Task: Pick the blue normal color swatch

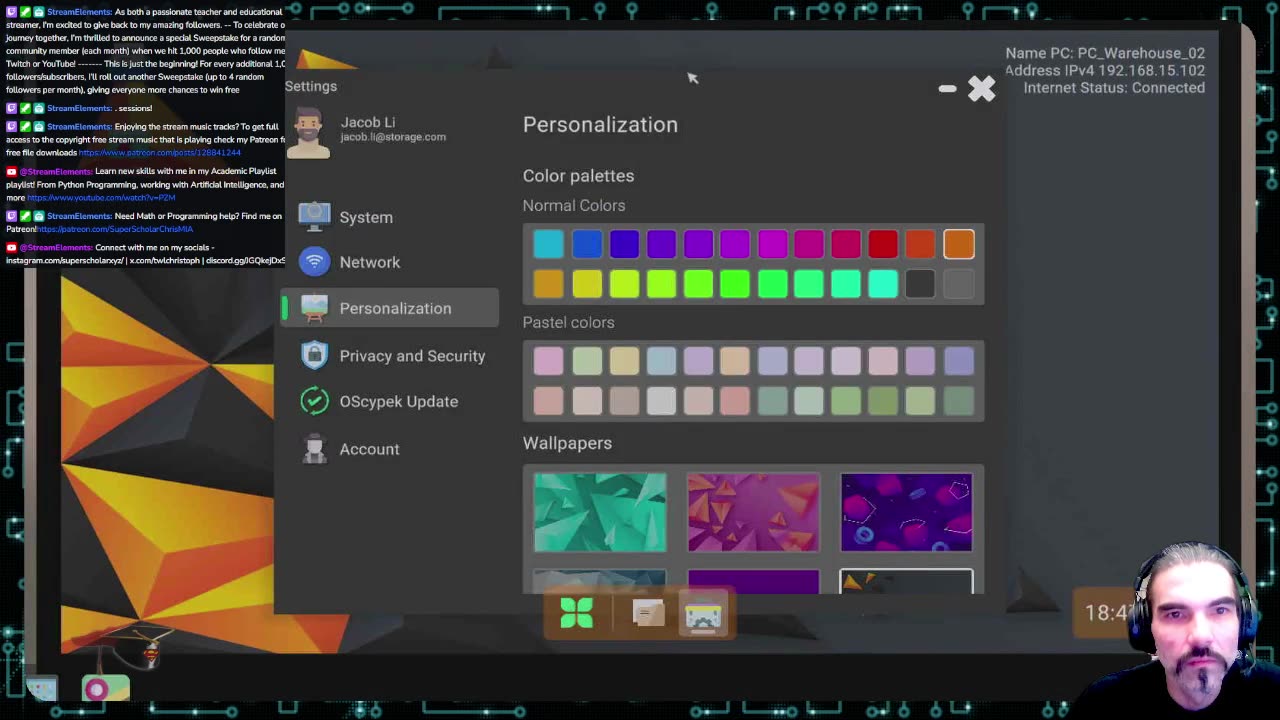Action: tap(587, 244)
